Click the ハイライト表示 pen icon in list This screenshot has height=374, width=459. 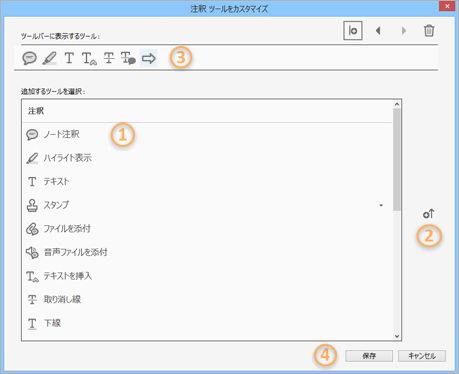(x=32, y=158)
